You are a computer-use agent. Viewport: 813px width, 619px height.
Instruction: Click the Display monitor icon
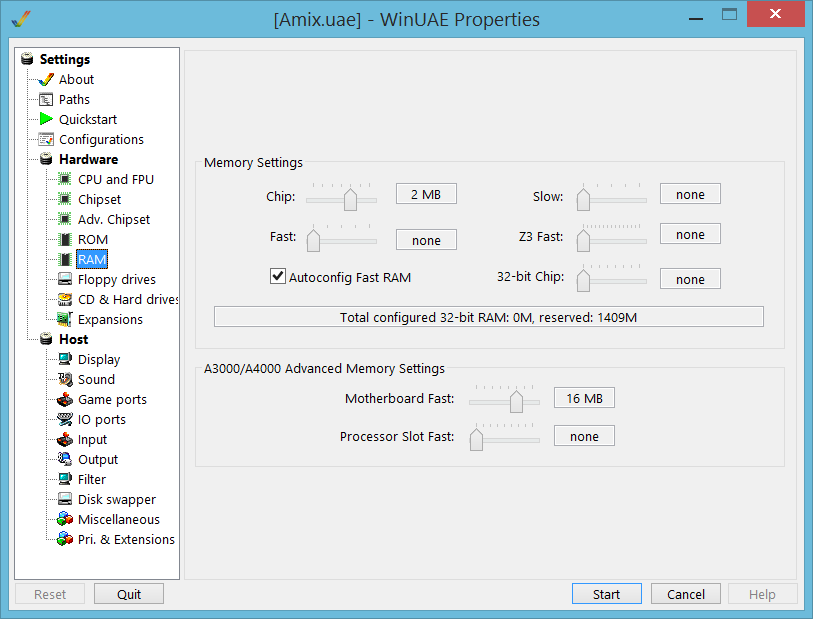[x=65, y=359]
